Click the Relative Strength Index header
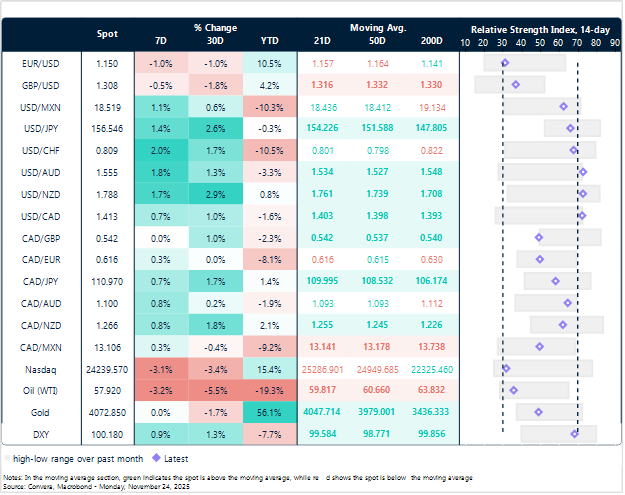Viewport: 625px width, 495px height. pos(540,28)
